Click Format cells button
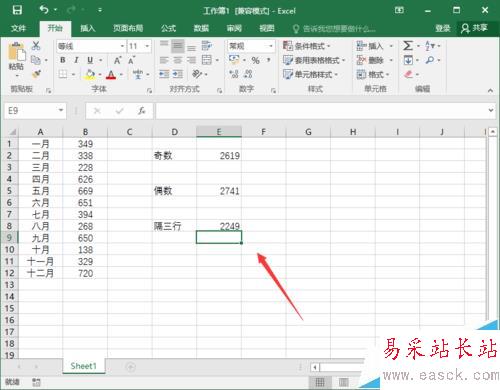The width and height of the screenshot is (500, 390). 373,74
